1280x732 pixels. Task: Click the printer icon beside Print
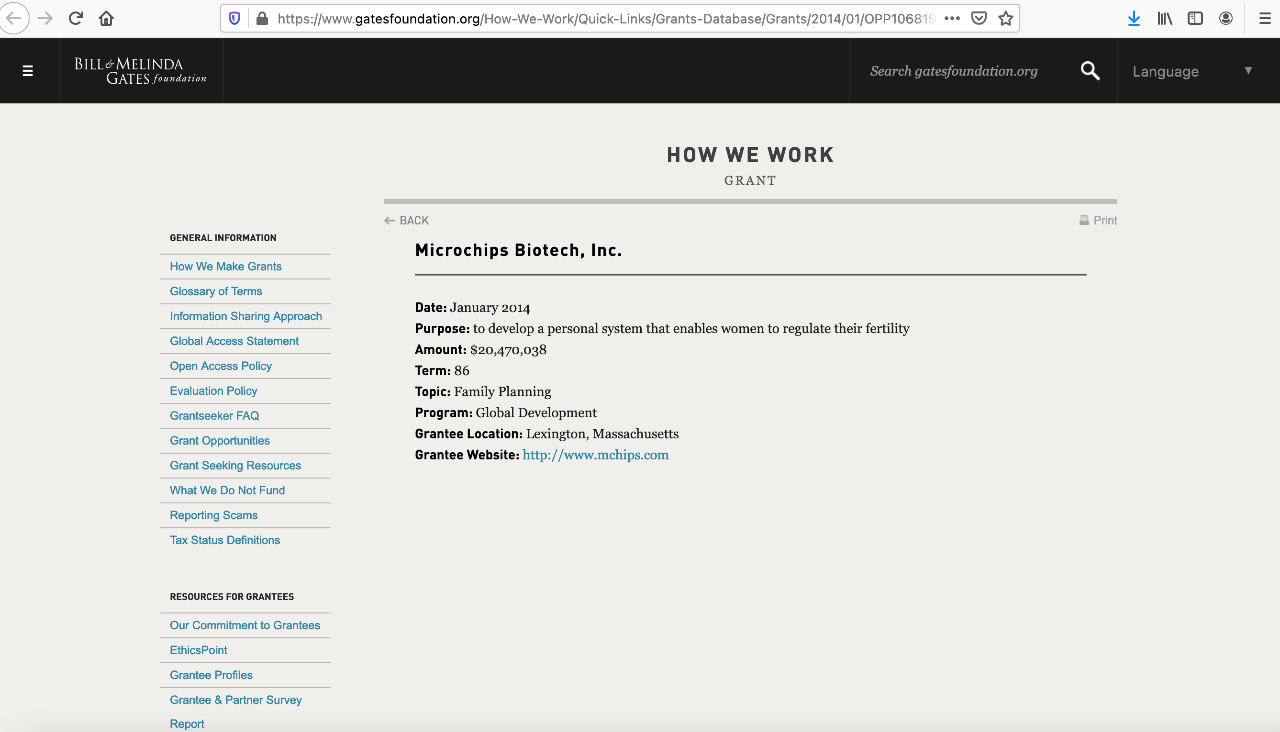(x=1084, y=220)
